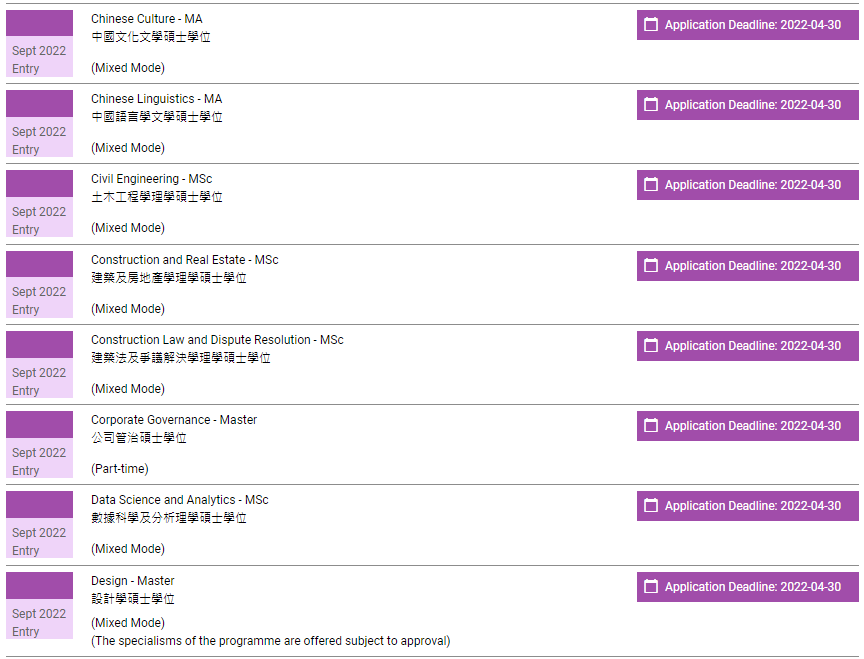Select Corporate Governance - Master programme

173,420
